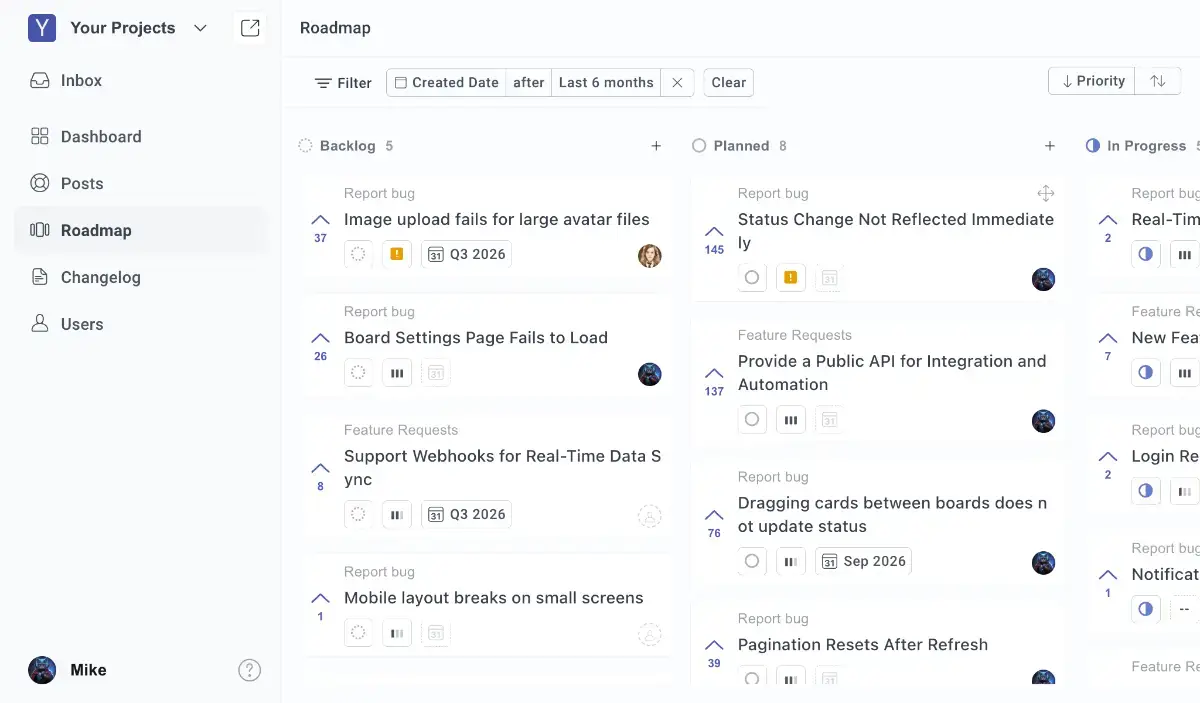Toggle the sort direction arrows button
The image size is (1200, 703).
[x=1157, y=81]
